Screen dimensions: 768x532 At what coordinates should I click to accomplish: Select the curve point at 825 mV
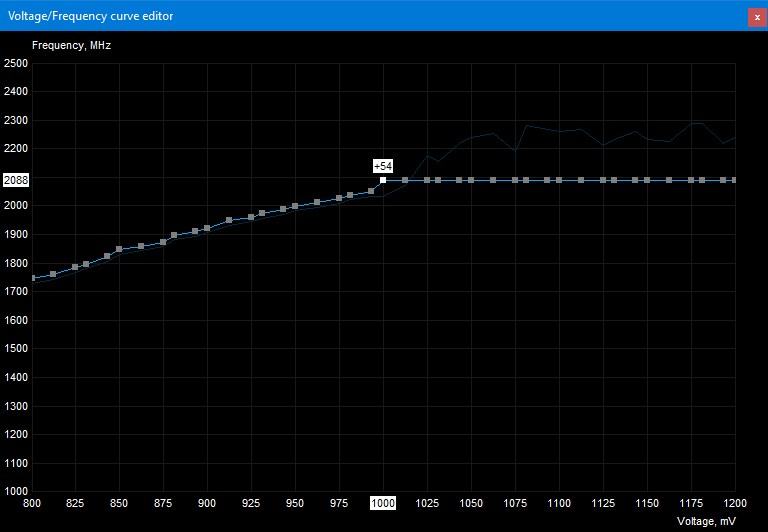point(75,267)
